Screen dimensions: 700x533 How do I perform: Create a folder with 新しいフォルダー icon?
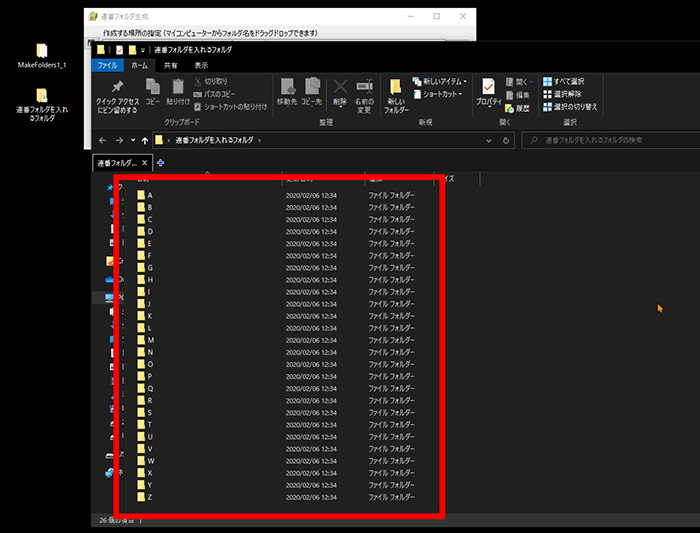click(395, 89)
